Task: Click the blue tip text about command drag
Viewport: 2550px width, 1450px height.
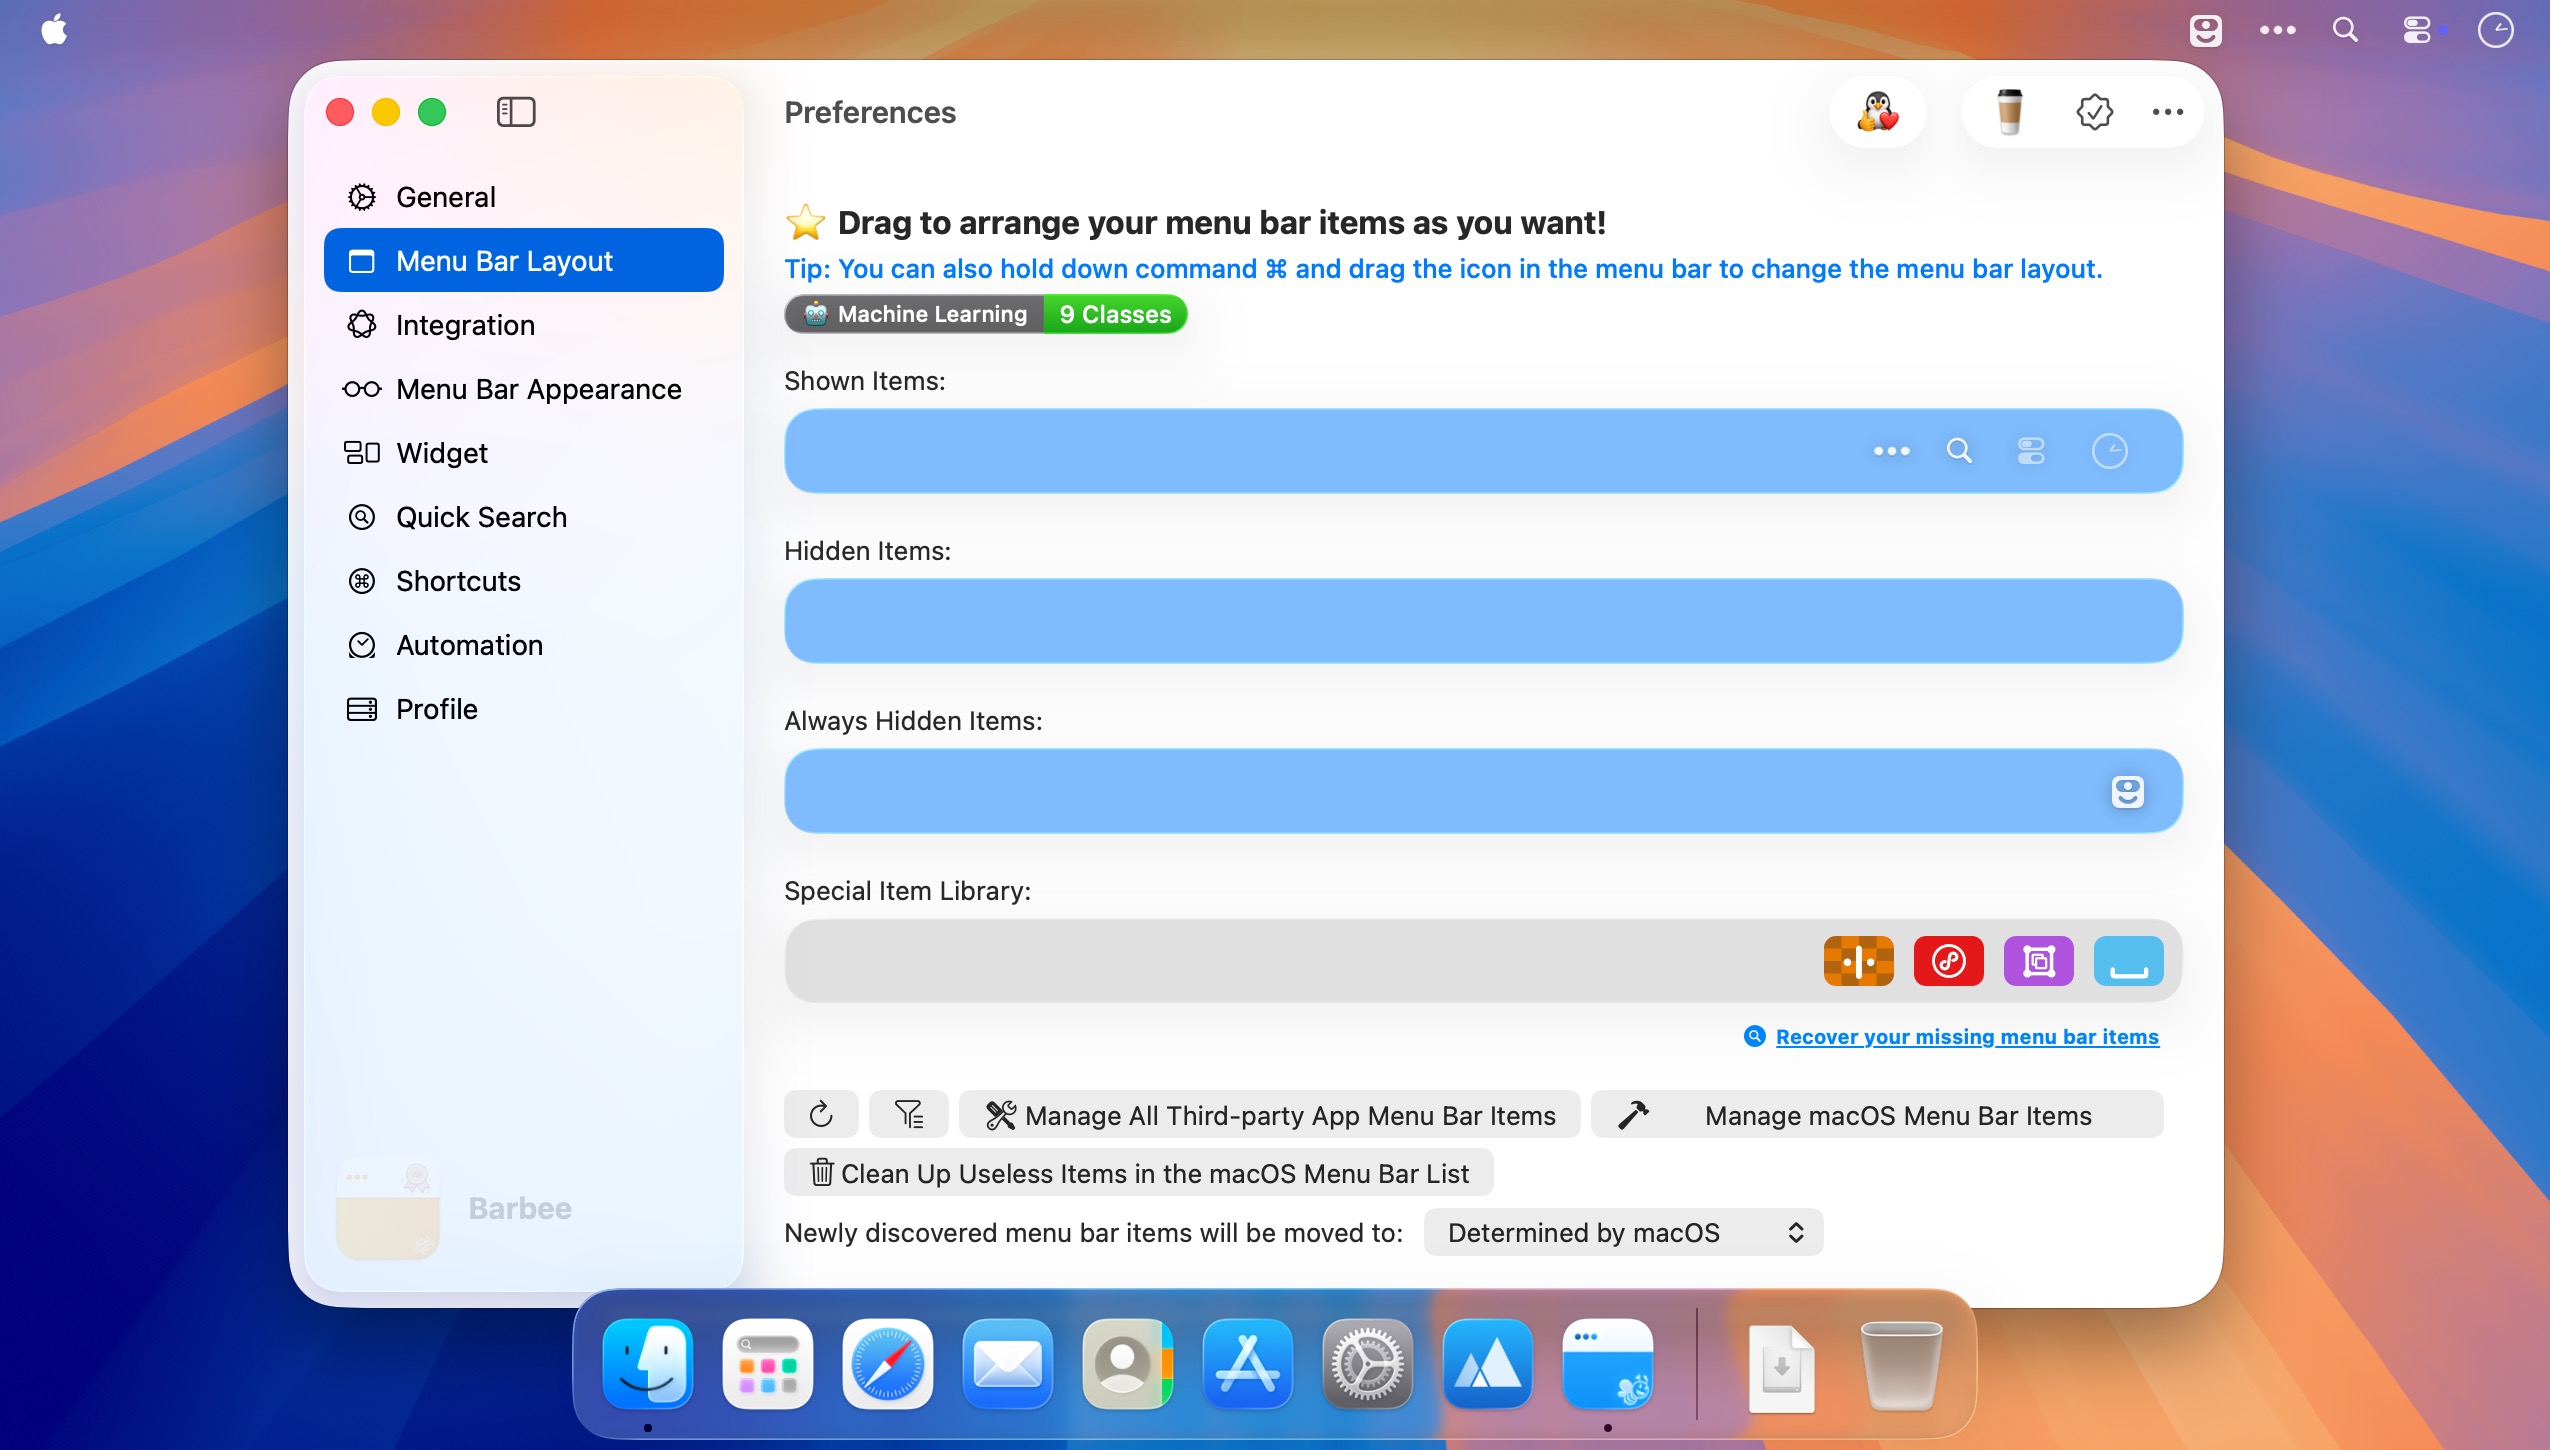Action: [1443, 269]
